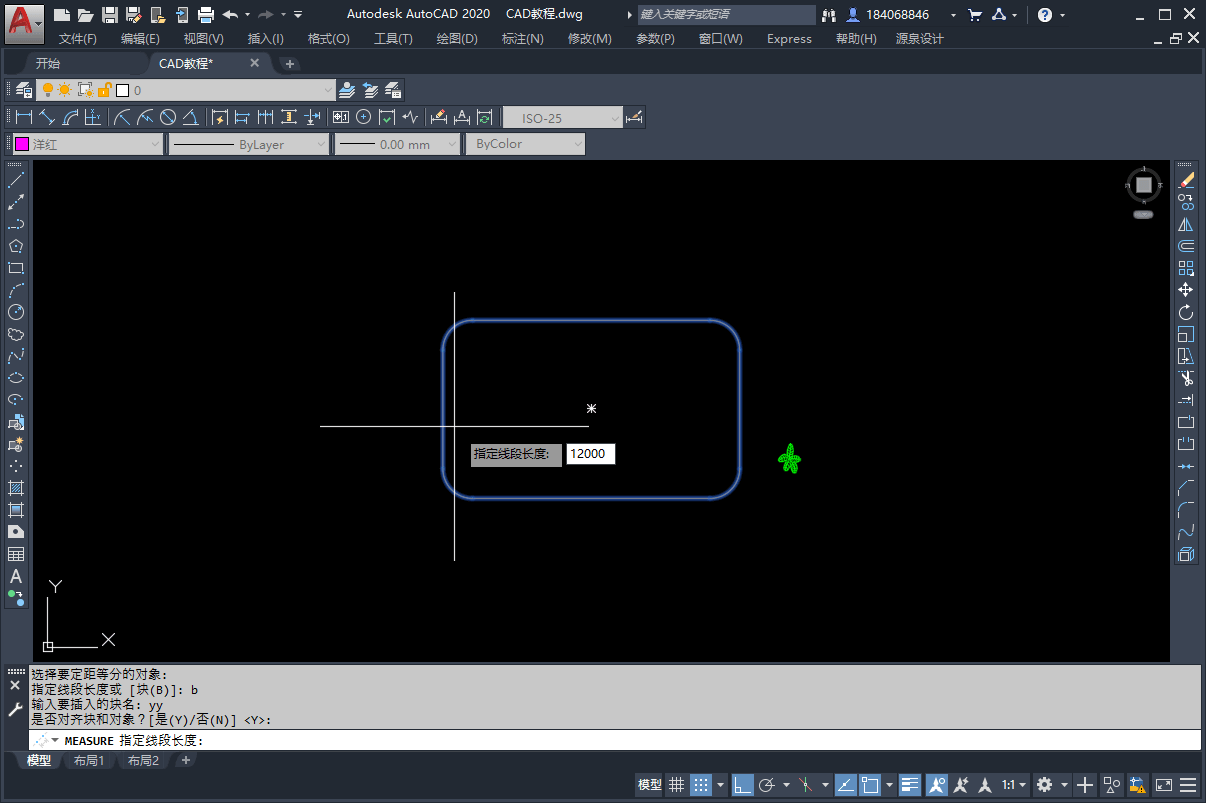Click the Plot printer icon
This screenshot has height=803, width=1206.
206,15
